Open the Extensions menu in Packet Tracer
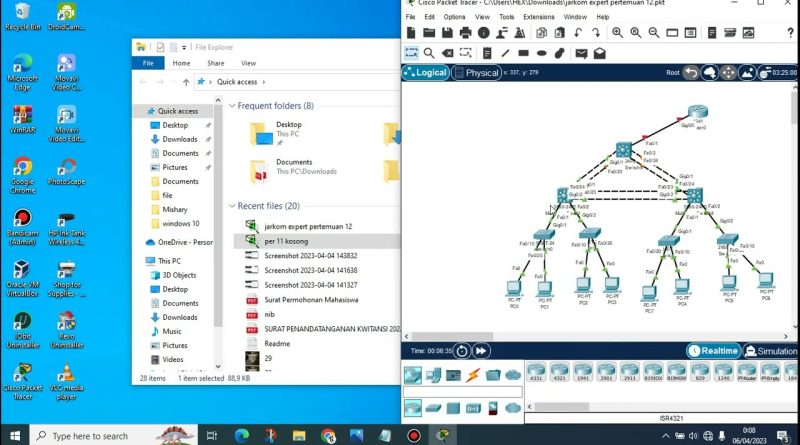This screenshot has height=445, width=800. tap(539, 17)
